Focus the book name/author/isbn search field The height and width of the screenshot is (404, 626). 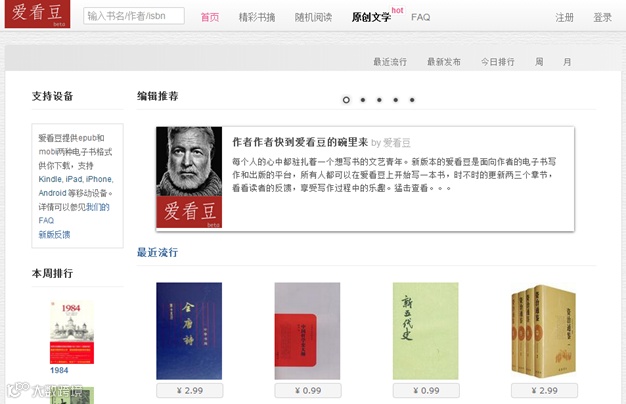[134, 16]
